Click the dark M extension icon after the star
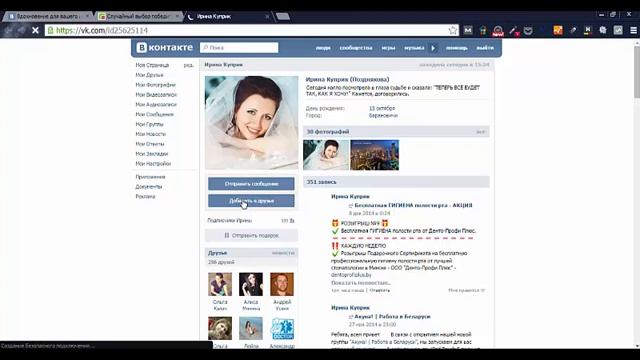Screen dimensions: 640x360 click(x=468, y=30)
